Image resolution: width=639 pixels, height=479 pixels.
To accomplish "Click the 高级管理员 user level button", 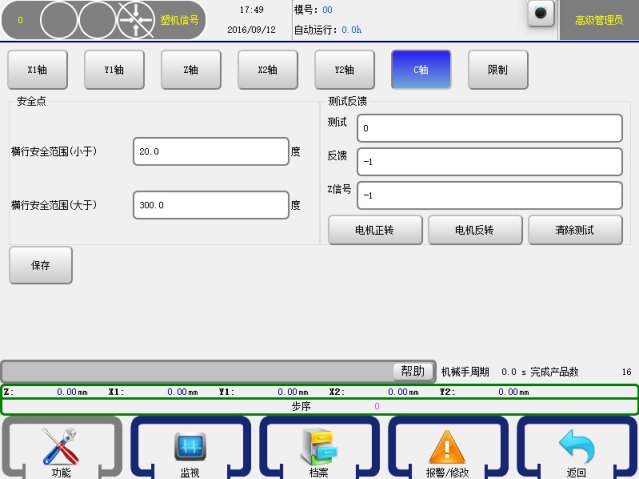I will click(x=599, y=20).
